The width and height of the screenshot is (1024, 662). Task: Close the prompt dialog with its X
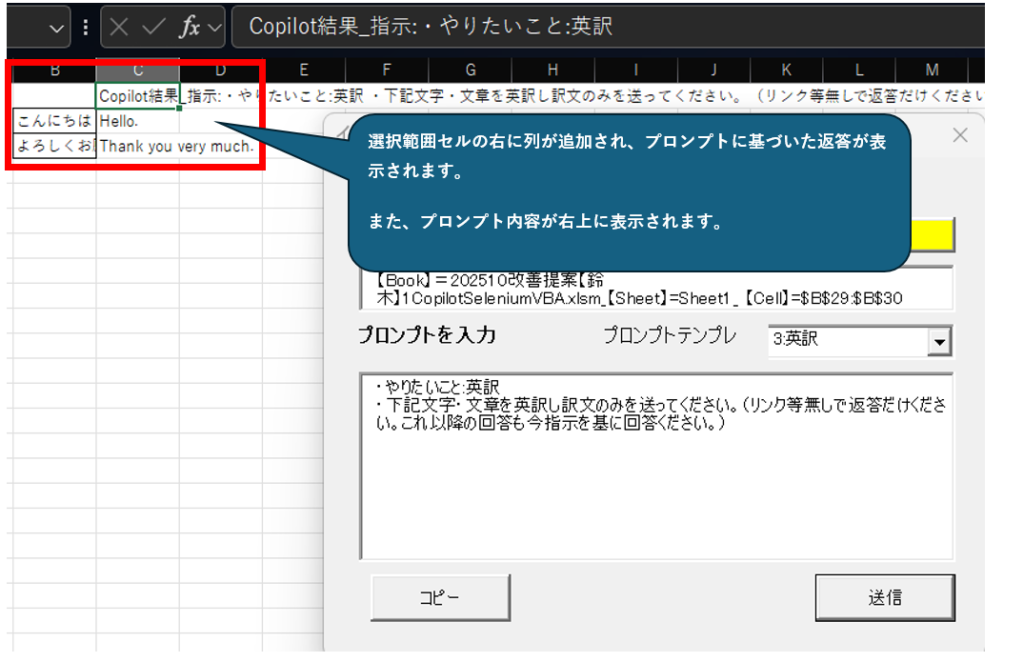click(960, 135)
